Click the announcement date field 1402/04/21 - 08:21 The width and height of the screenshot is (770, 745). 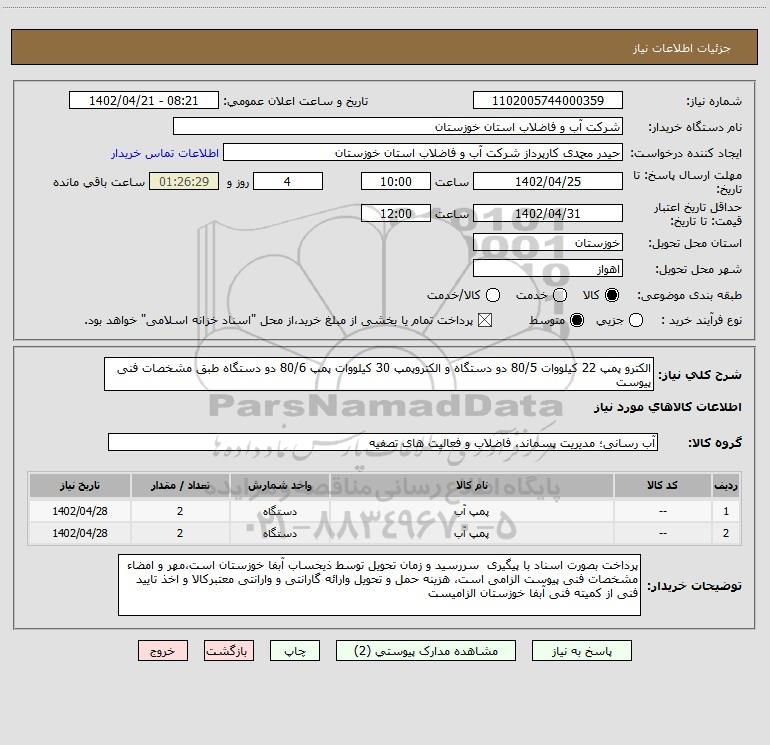[x=144, y=100]
